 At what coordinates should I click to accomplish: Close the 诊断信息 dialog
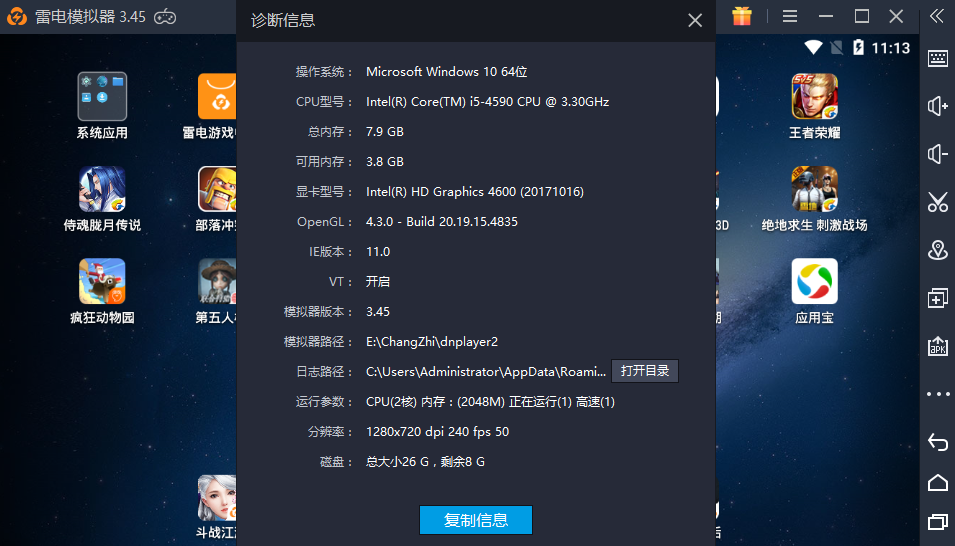695,20
